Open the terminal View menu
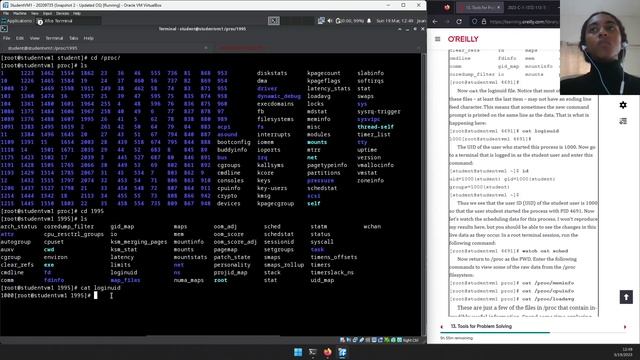The image size is (640, 360). pyautogui.click(x=34, y=38)
